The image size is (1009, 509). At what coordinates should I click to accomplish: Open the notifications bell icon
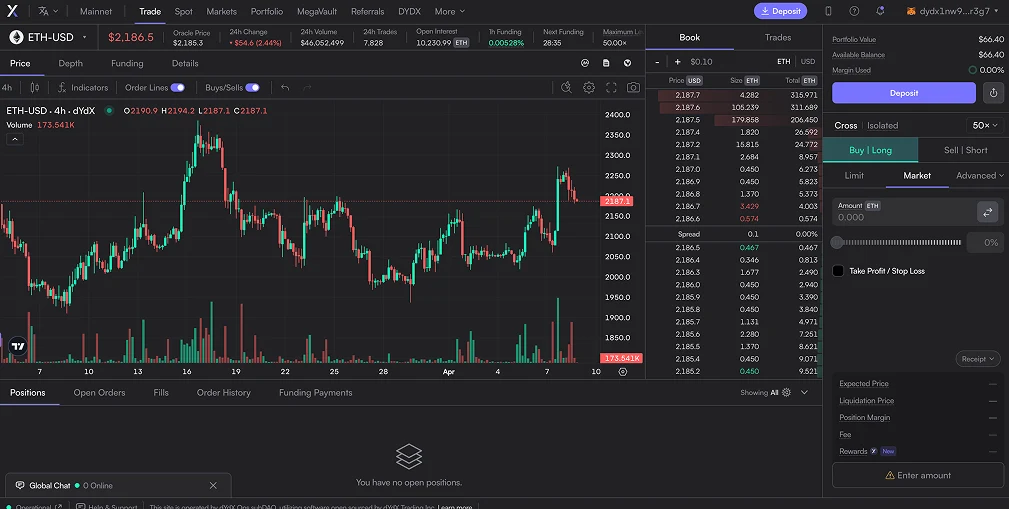[880, 11]
